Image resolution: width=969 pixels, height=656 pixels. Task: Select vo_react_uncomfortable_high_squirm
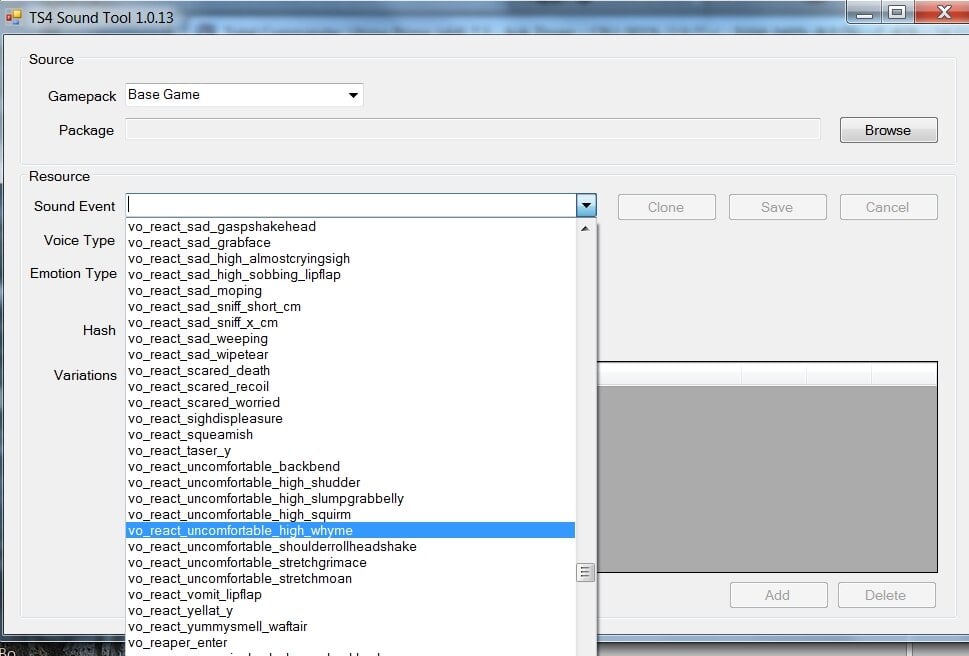click(350, 515)
